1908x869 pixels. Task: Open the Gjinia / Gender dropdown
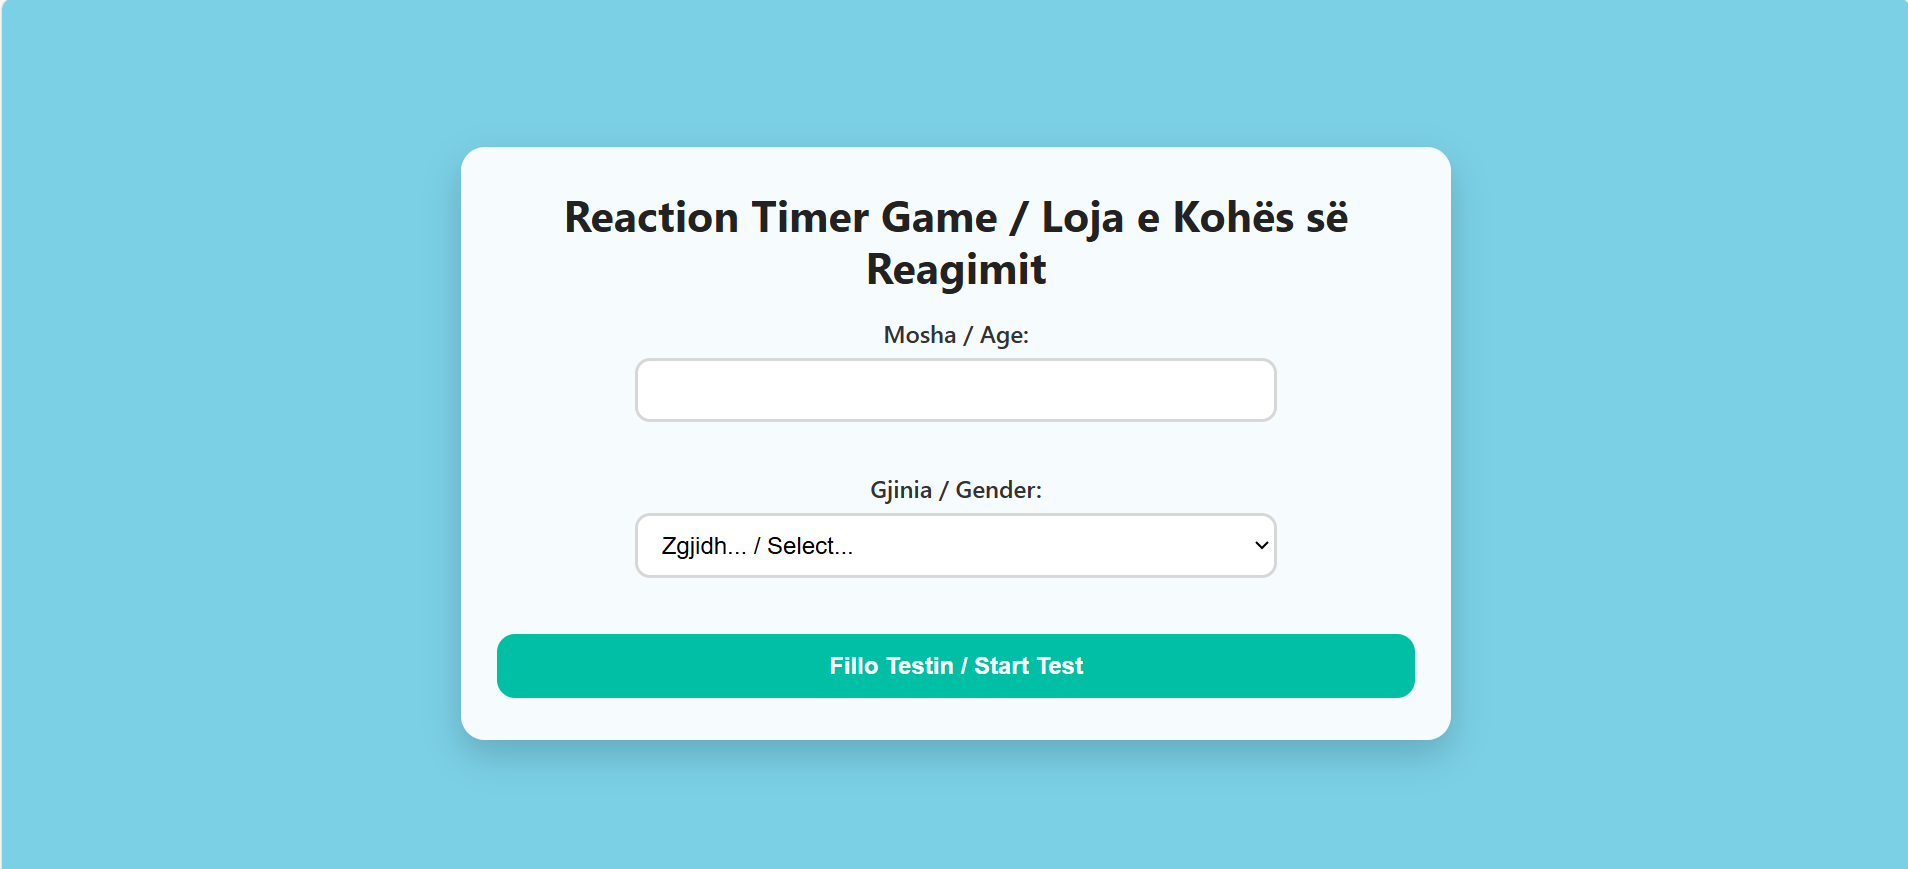click(x=955, y=545)
